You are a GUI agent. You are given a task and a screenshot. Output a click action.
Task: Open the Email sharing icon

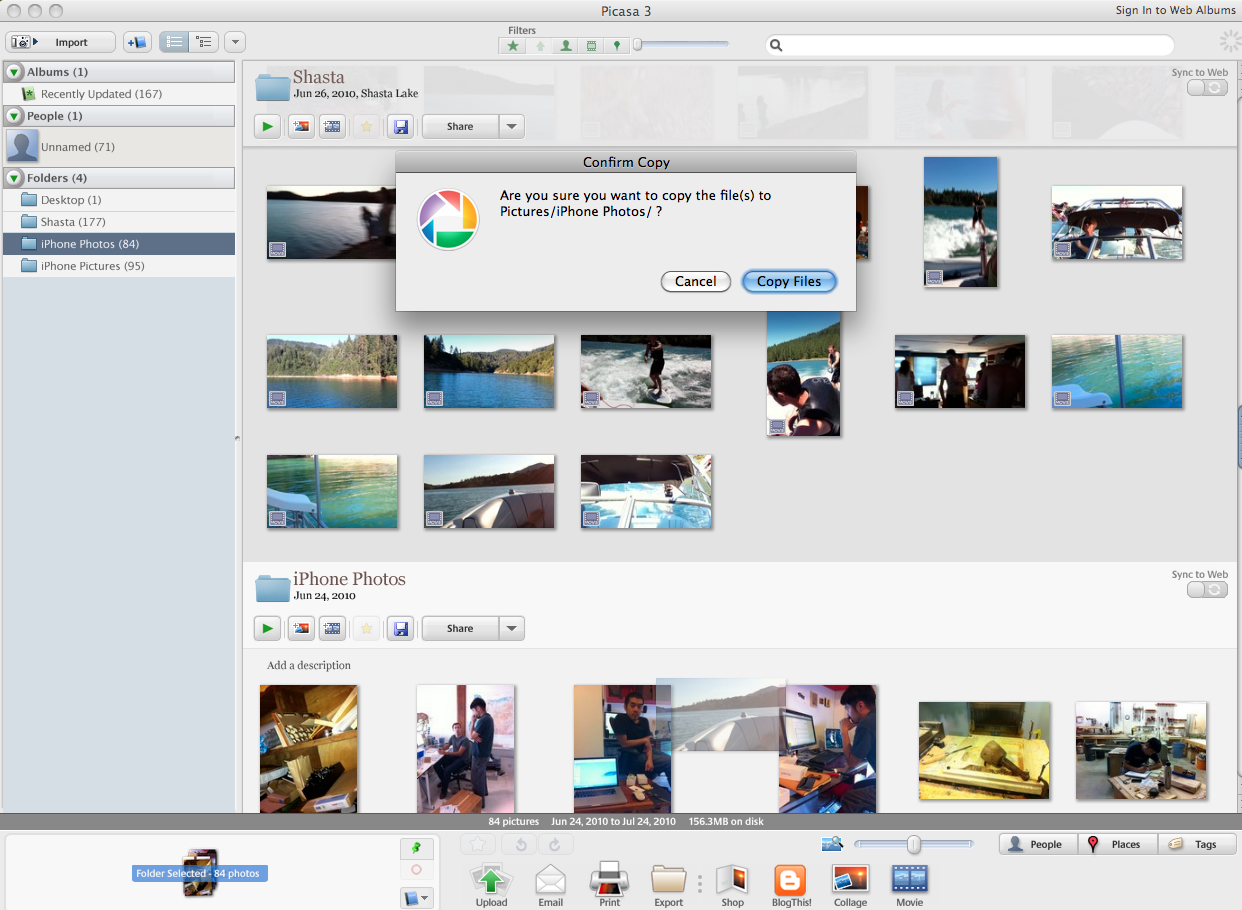[x=550, y=881]
